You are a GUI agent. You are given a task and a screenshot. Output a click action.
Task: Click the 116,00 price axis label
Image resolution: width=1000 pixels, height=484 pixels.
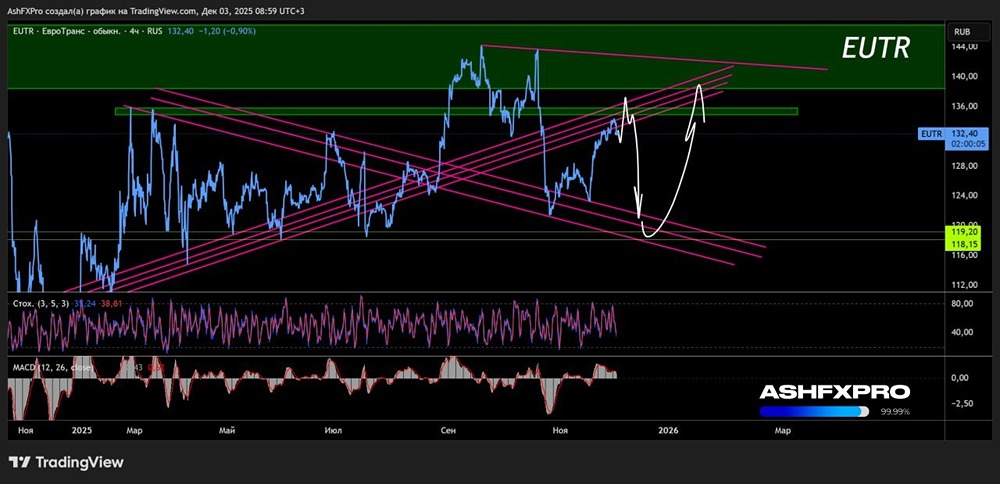click(x=964, y=255)
